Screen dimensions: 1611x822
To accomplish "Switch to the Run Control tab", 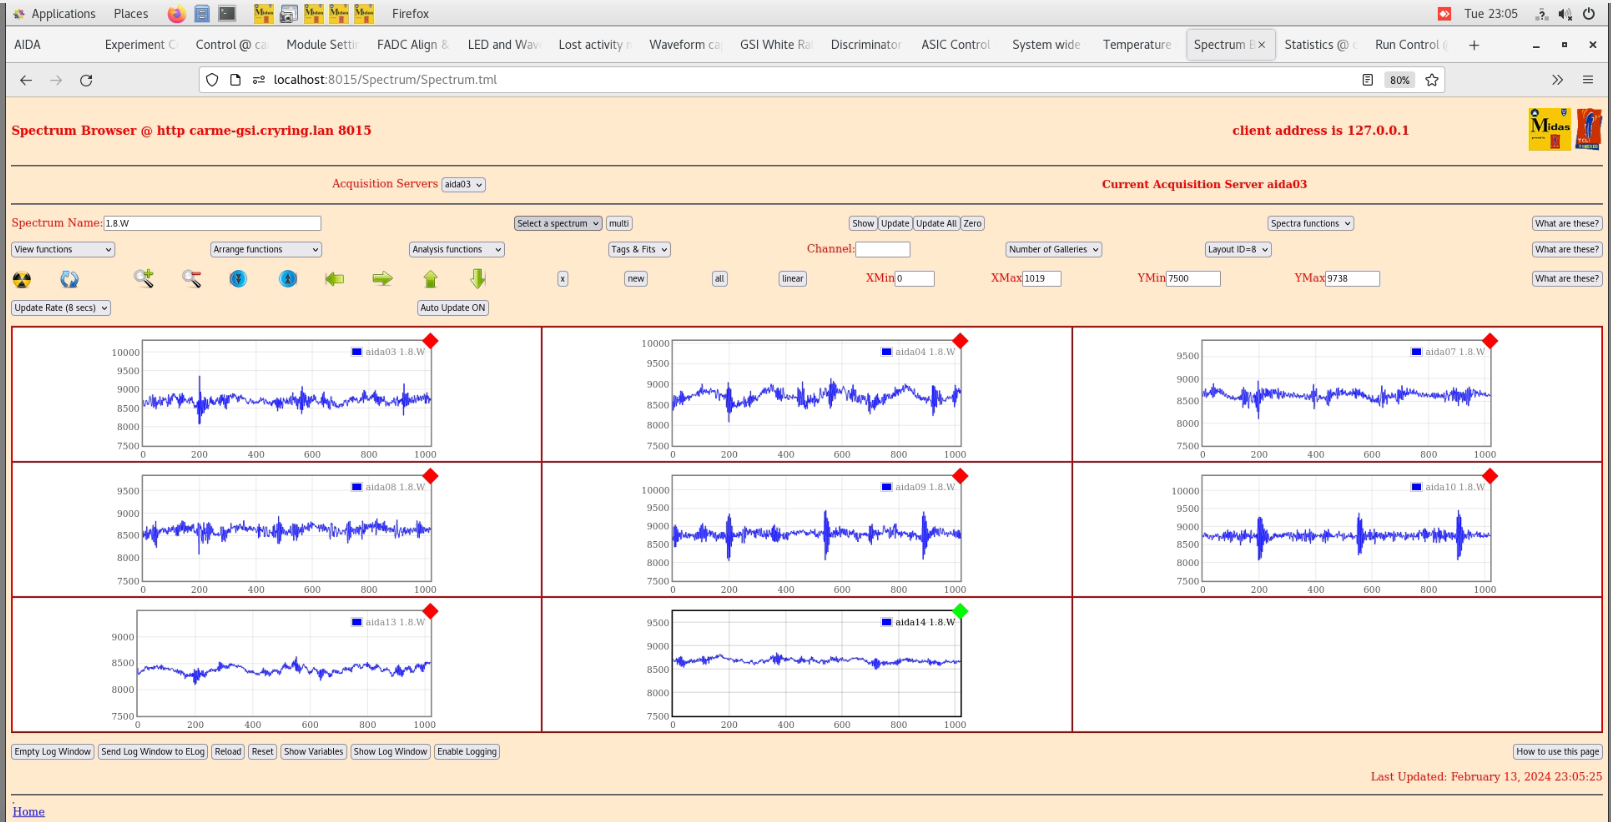I will click(1411, 45).
